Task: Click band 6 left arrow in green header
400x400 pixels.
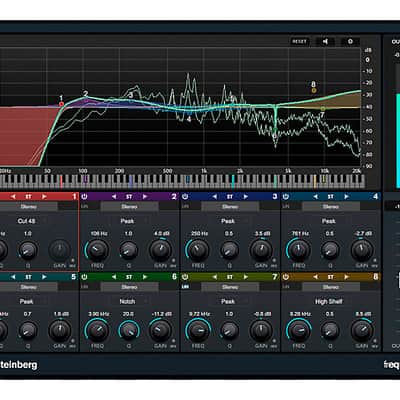Action: point(114,277)
